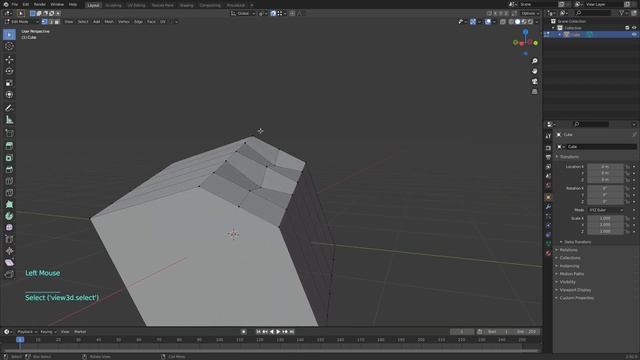640x360 pixels.
Task: Open World properties tab icon
Action: [x=548, y=185]
